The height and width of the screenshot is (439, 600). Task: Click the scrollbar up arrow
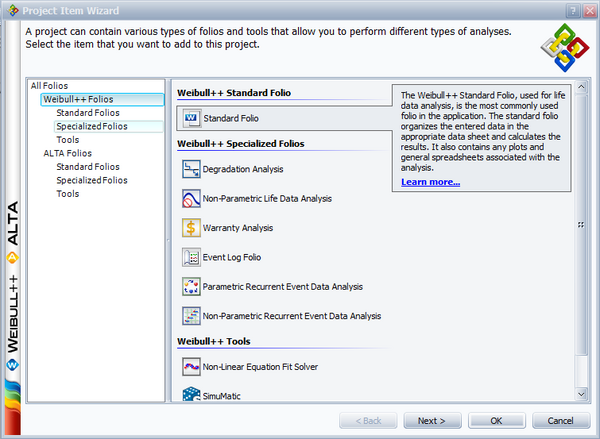click(x=581, y=87)
